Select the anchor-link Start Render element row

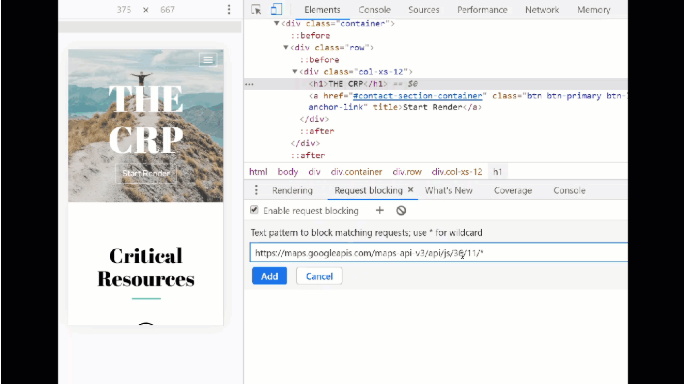[x=467, y=101]
